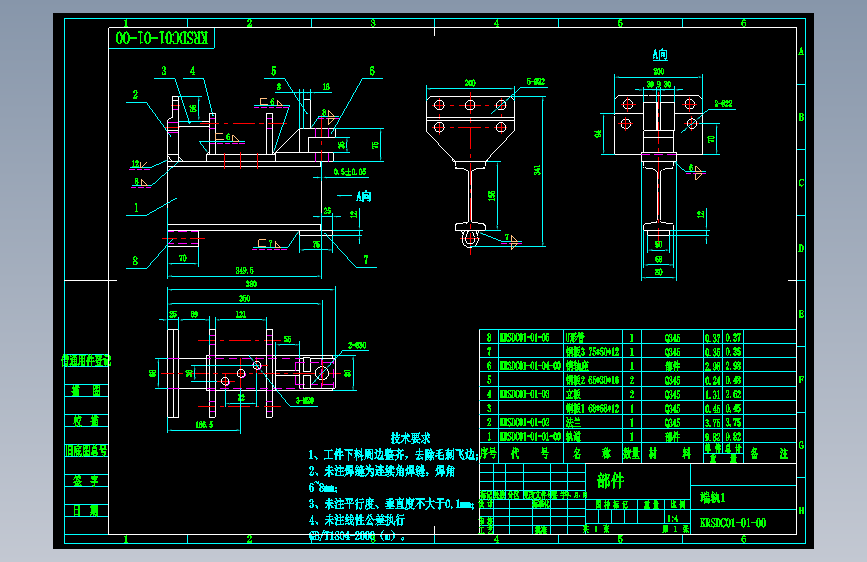The image size is (867, 562).
Task: Click the '200' width dimension in middle view
Action: pos(470,83)
